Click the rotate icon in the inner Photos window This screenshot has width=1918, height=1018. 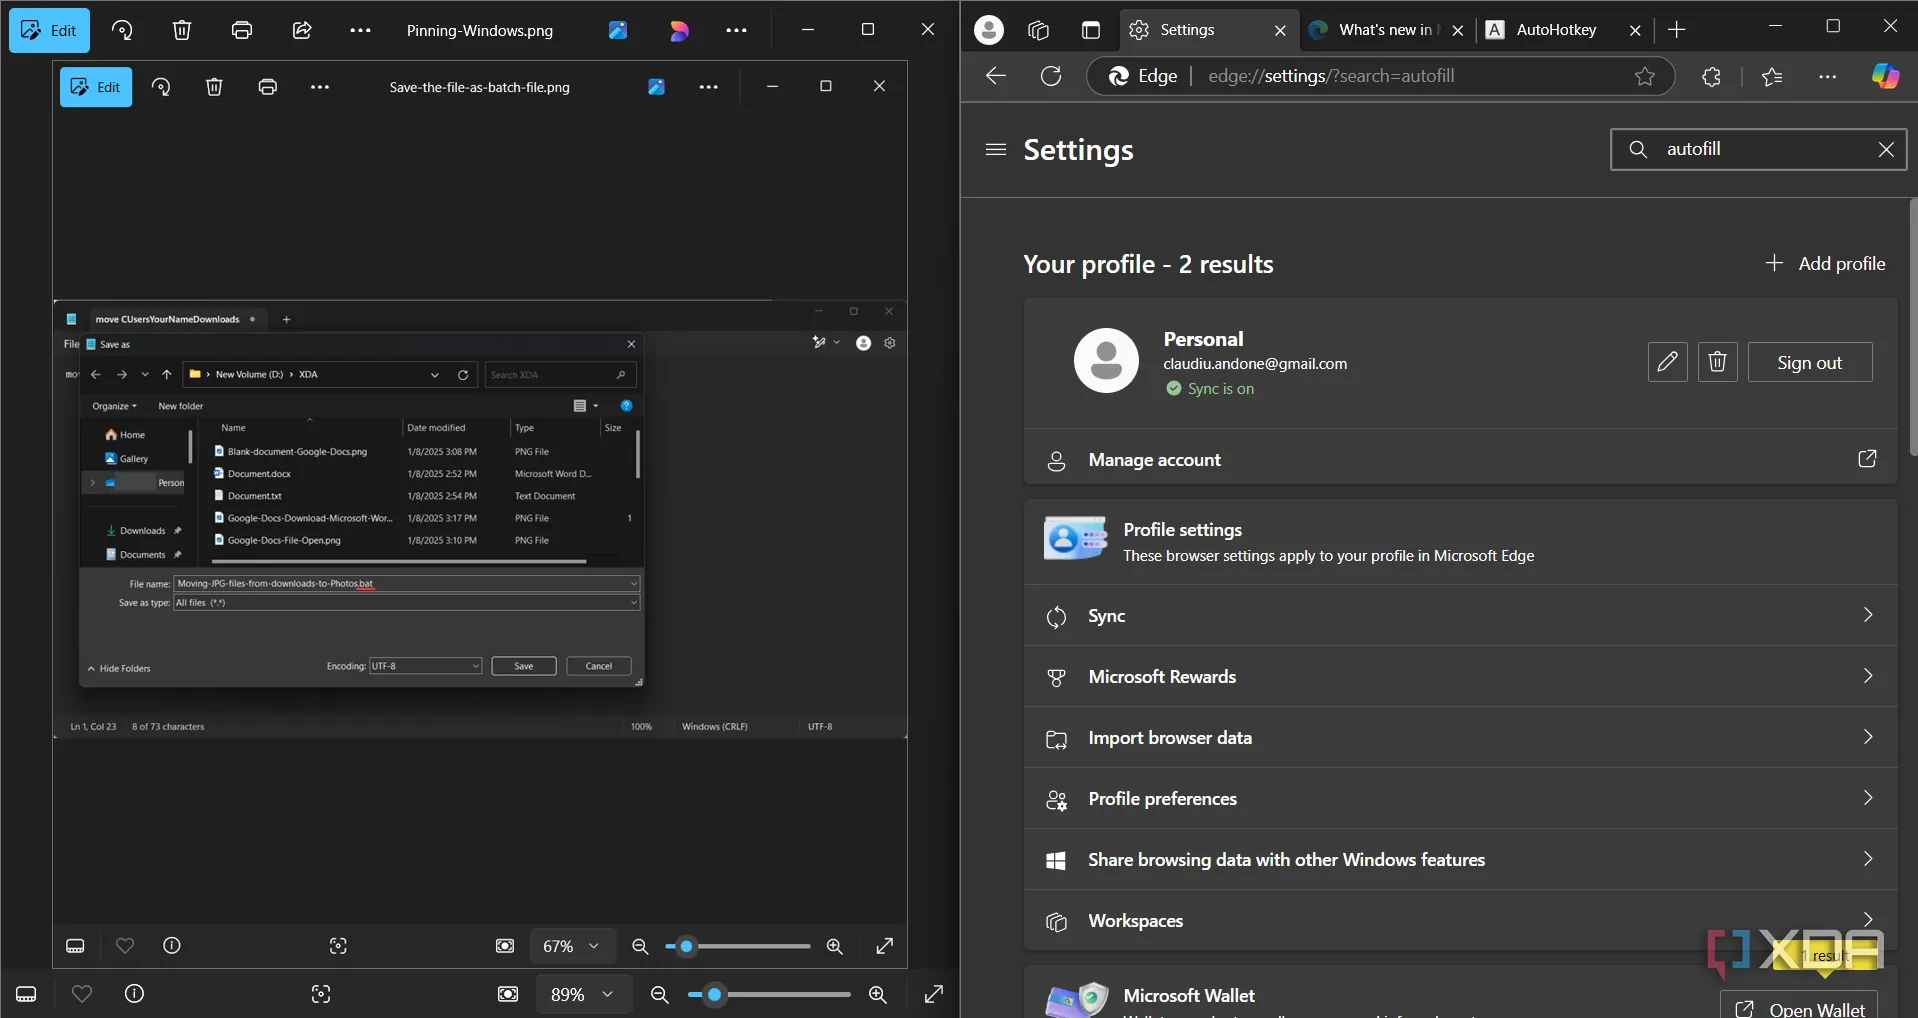[x=161, y=87]
